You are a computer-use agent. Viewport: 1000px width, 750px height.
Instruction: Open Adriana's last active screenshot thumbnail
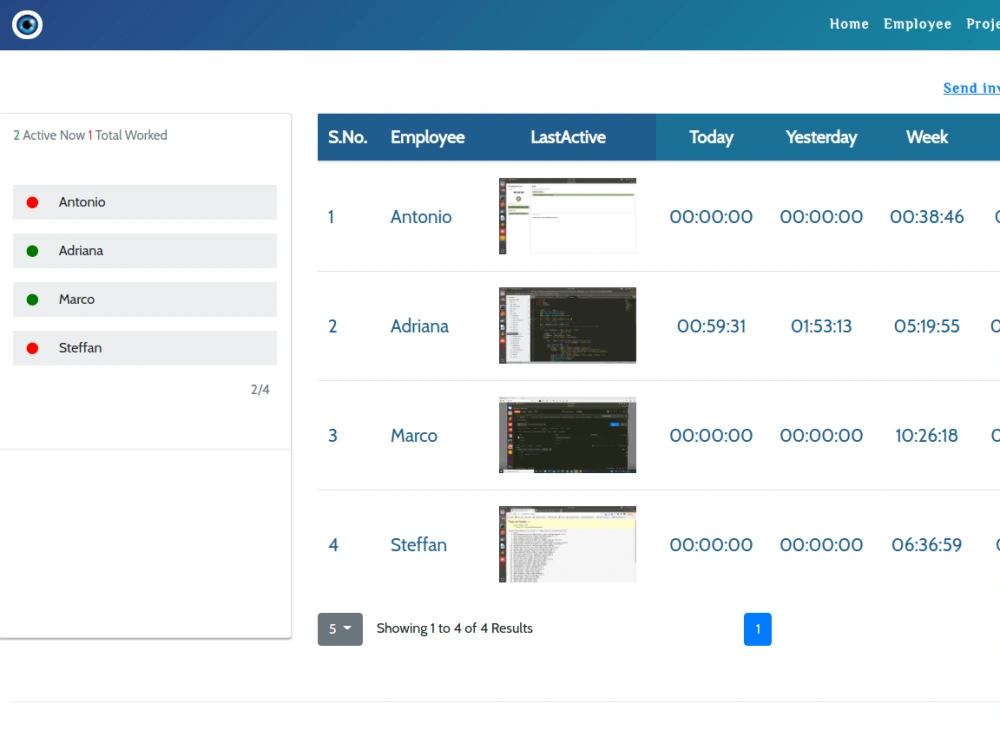pyautogui.click(x=568, y=325)
